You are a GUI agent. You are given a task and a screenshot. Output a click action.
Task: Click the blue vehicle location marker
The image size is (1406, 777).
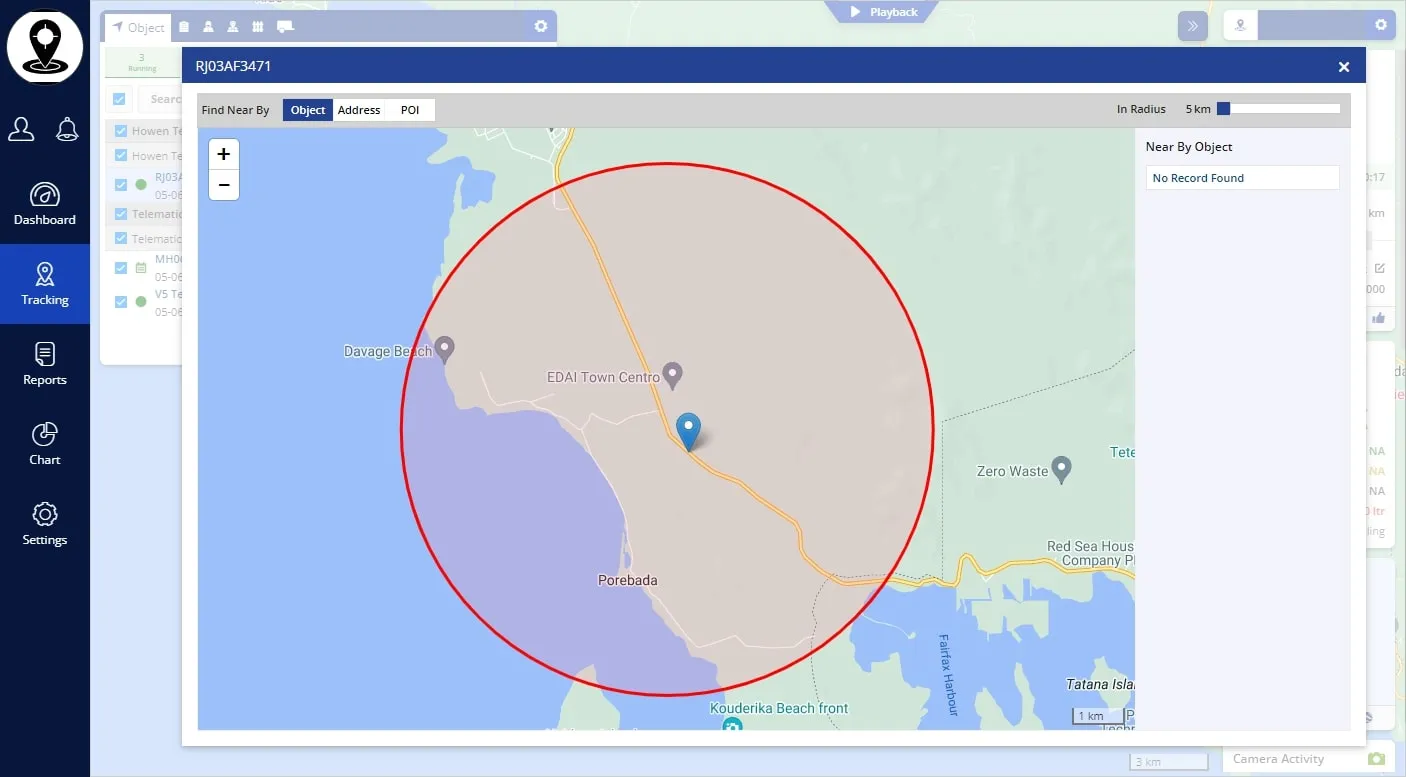688,431
